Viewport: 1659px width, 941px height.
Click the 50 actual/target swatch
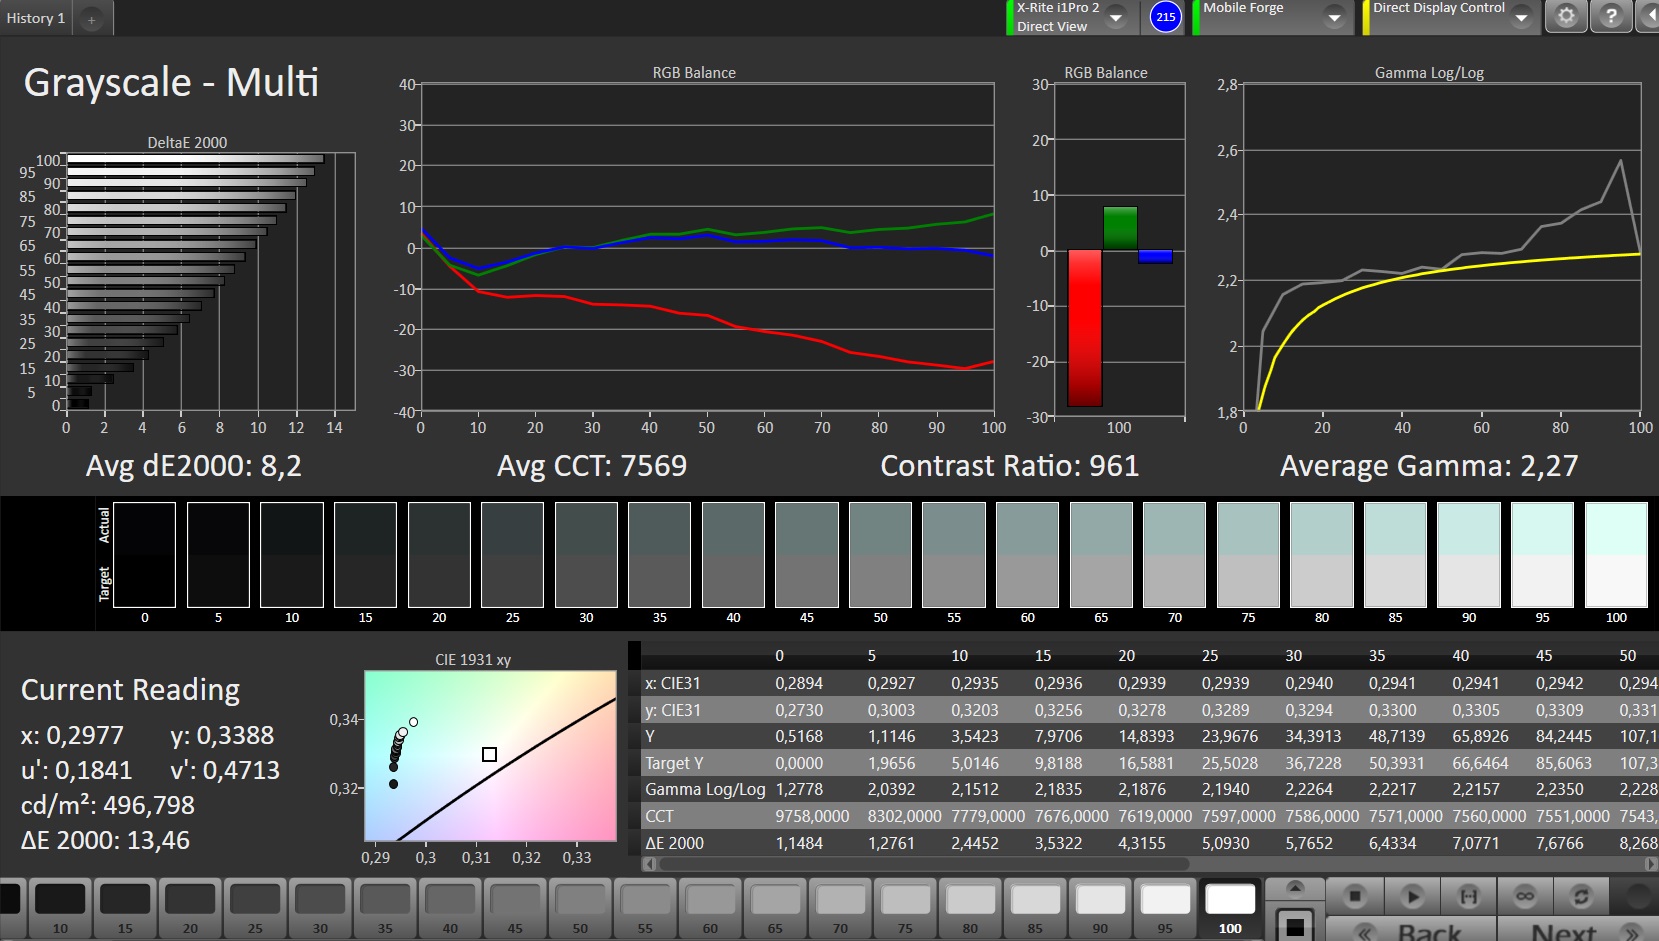pyautogui.click(x=880, y=555)
